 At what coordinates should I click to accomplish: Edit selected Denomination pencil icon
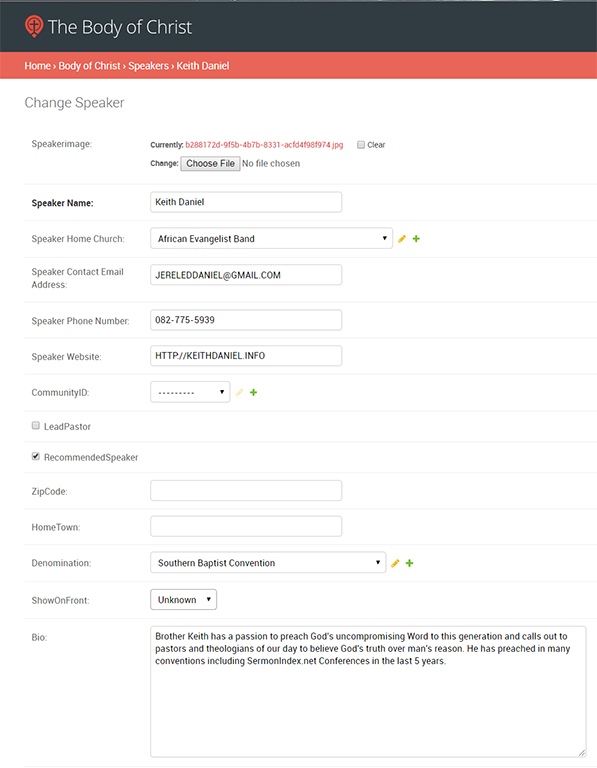395,563
